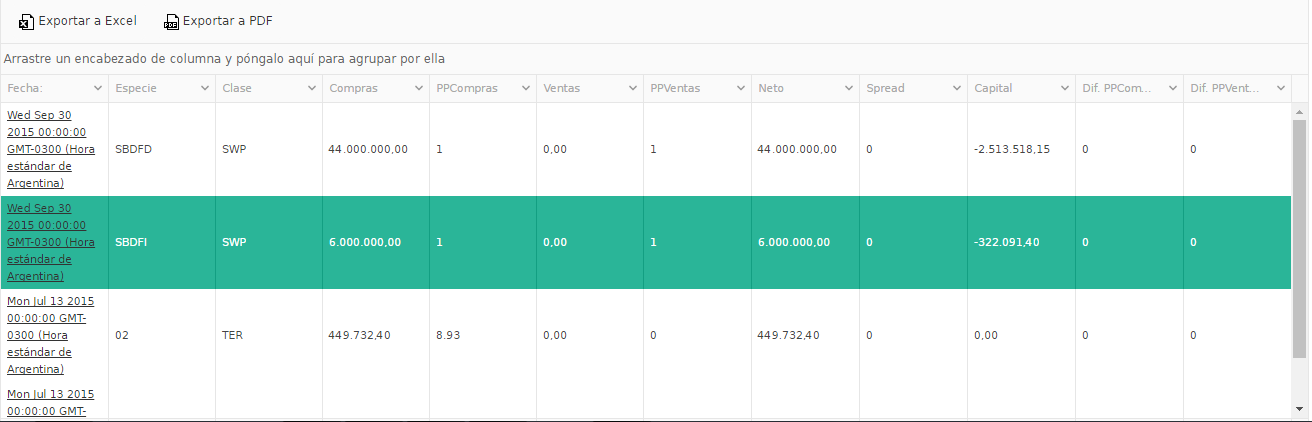Open the Capital column menu arrow
Viewport: 1312px width, 422px height.
point(1064,88)
